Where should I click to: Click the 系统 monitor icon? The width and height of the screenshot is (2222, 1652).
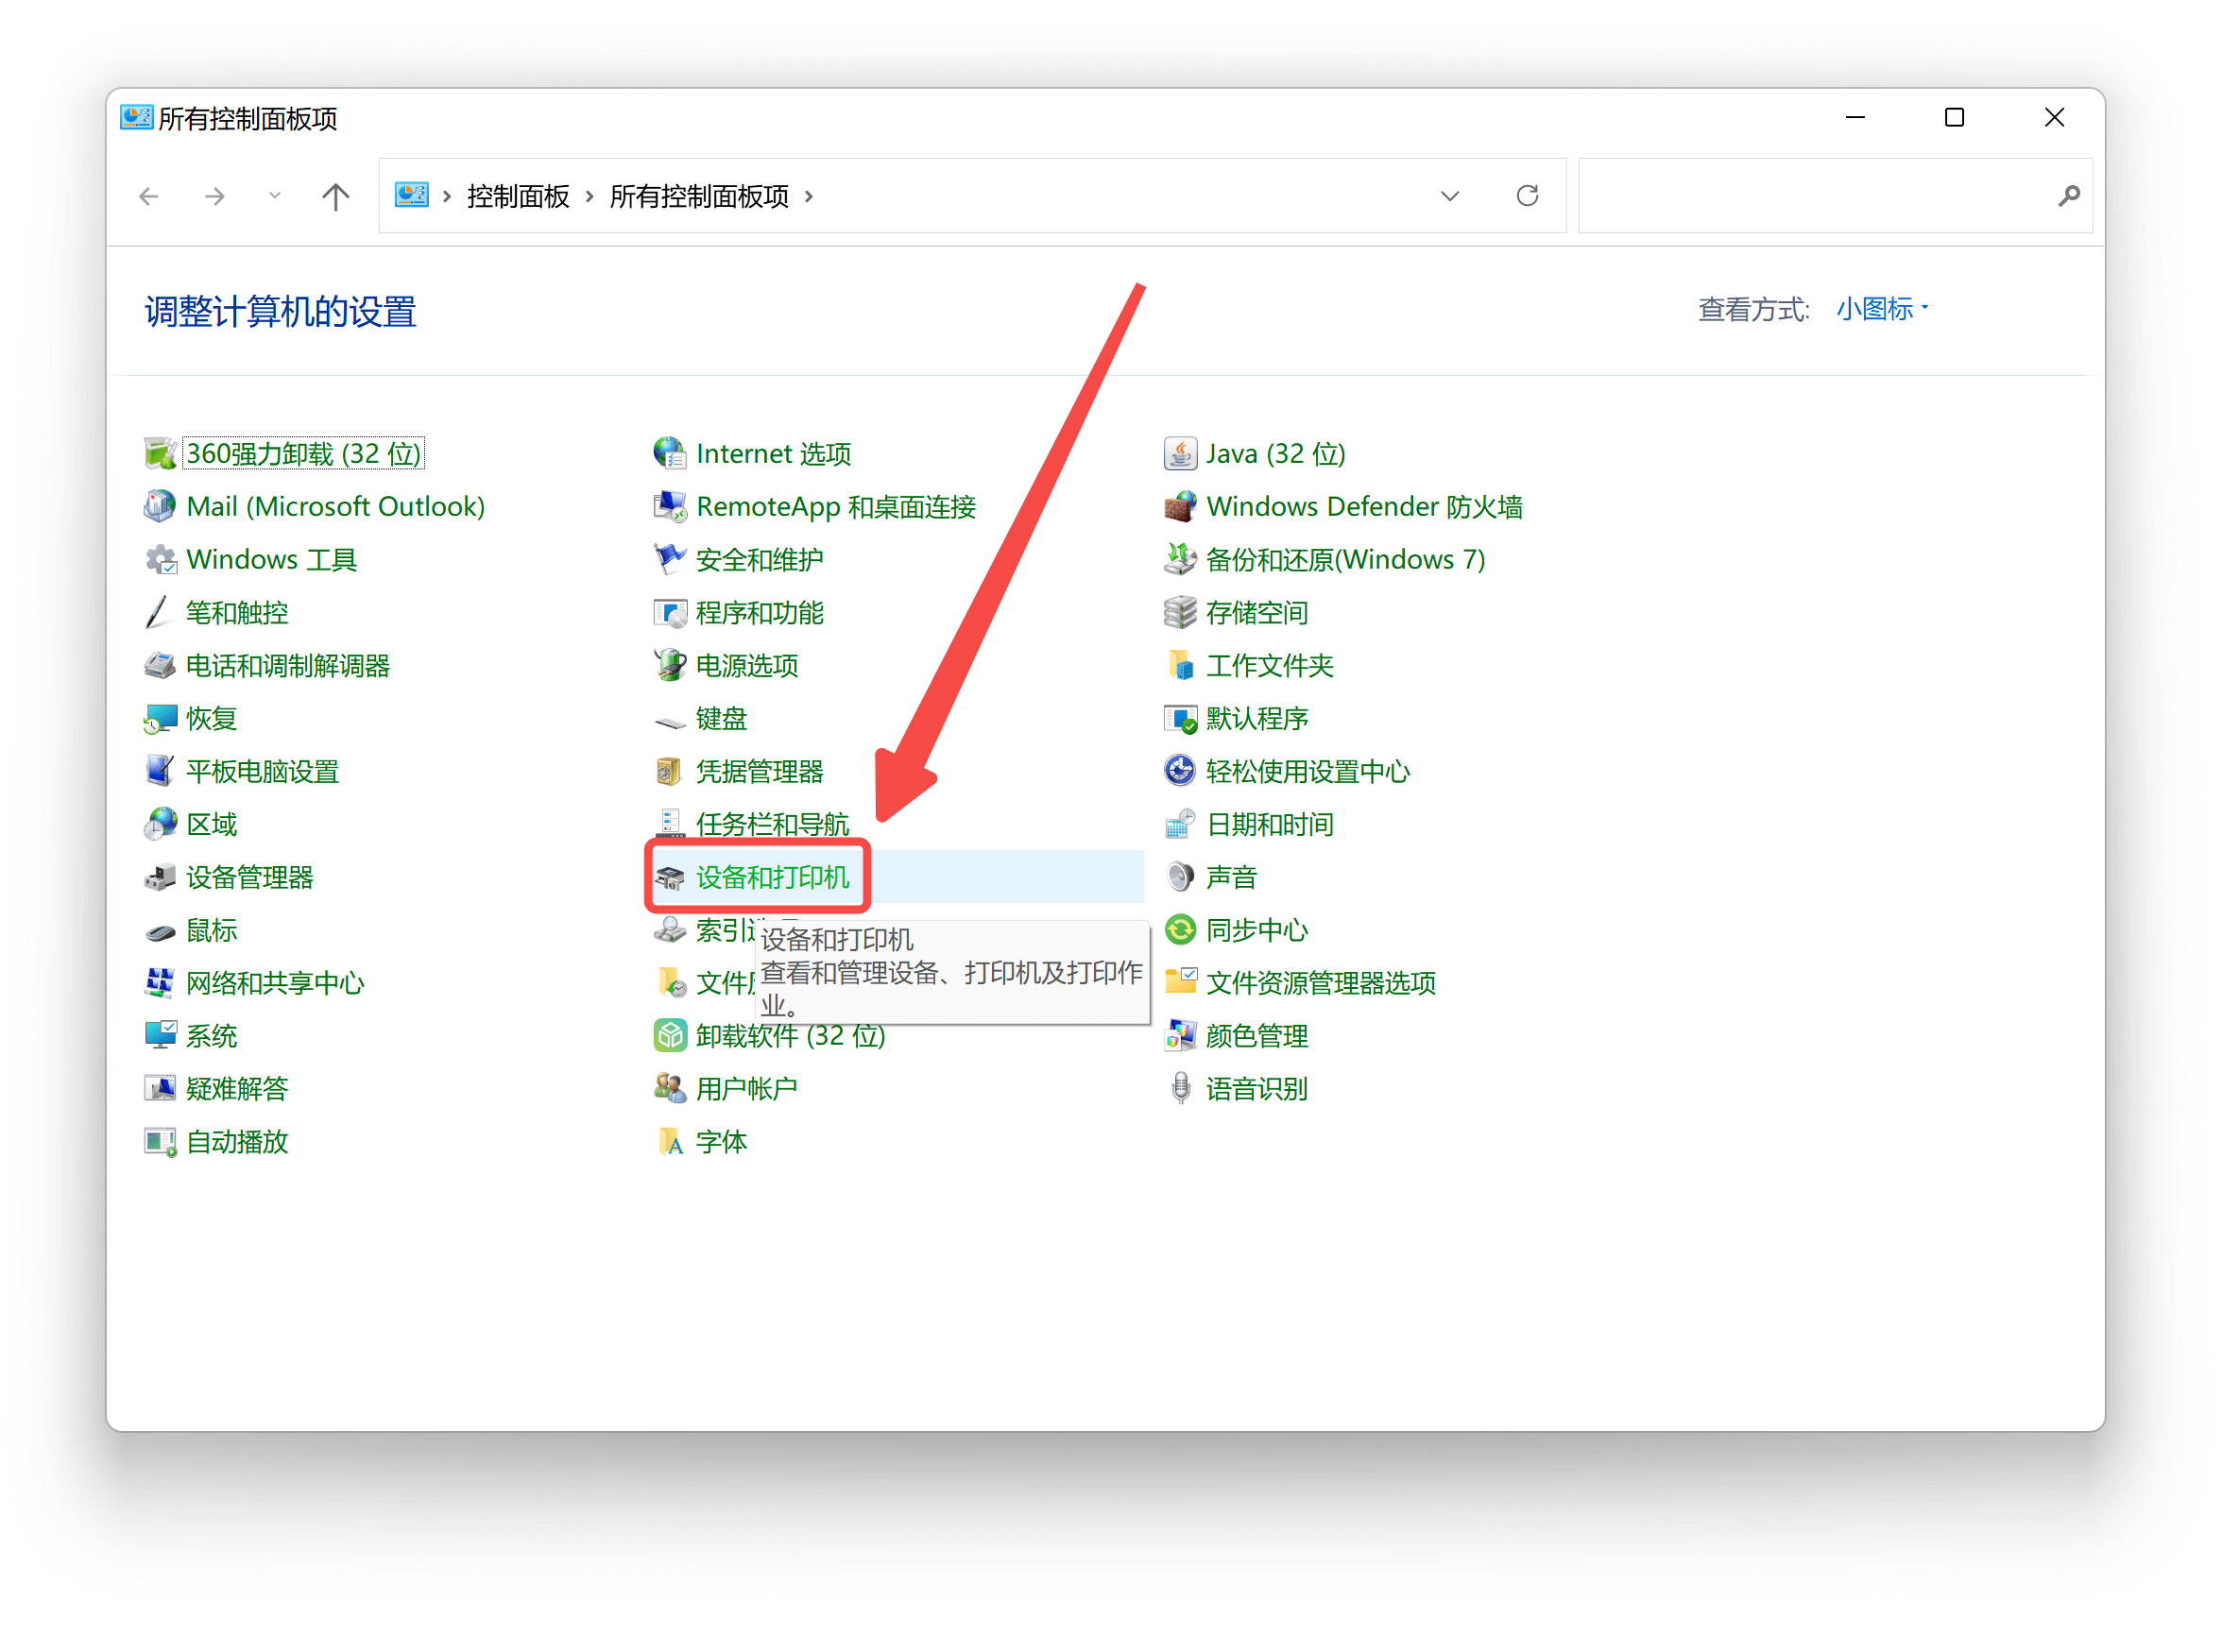pos(160,1037)
